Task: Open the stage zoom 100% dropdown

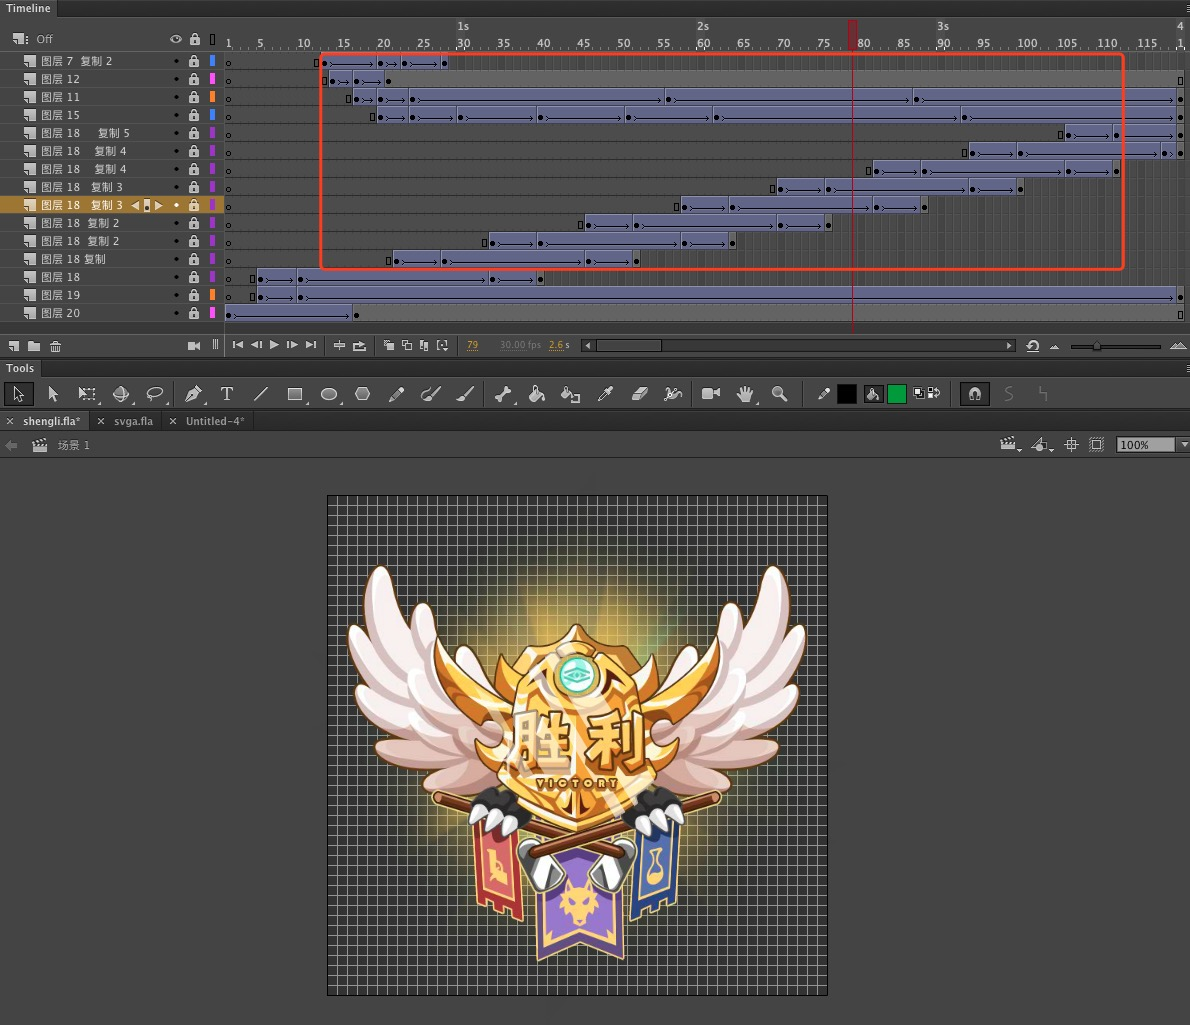Action: tap(1183, 445)
